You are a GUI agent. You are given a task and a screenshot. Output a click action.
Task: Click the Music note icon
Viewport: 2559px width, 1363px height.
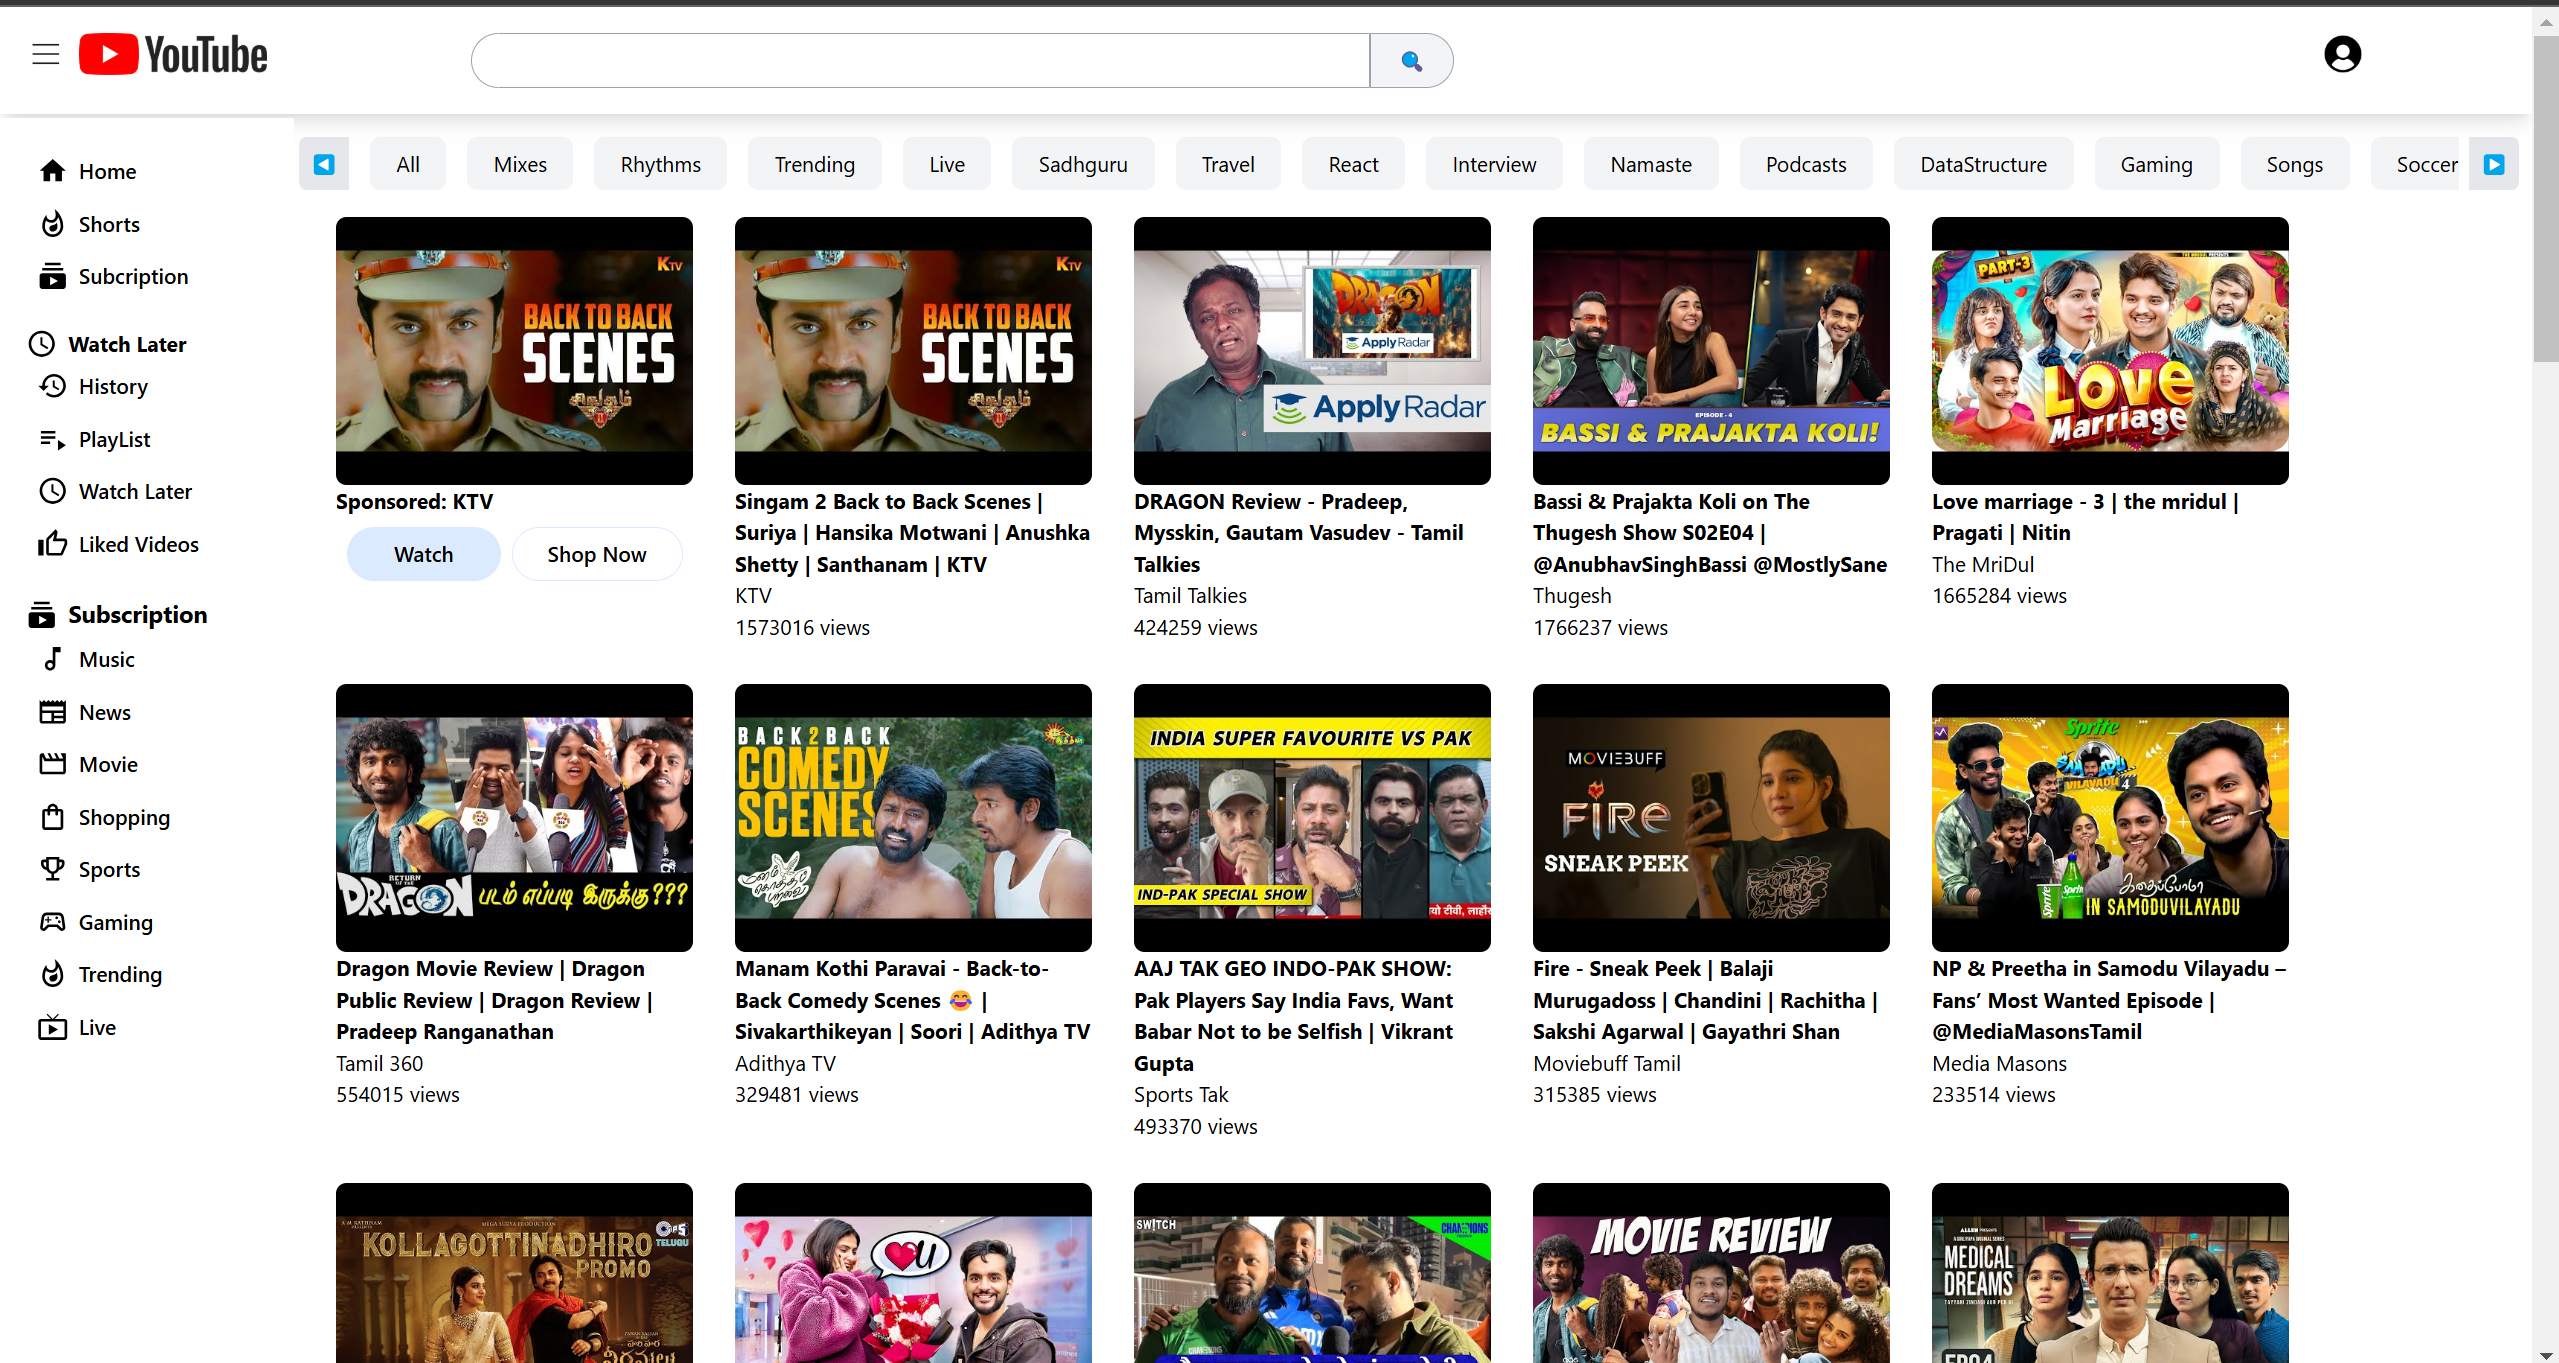53,659
